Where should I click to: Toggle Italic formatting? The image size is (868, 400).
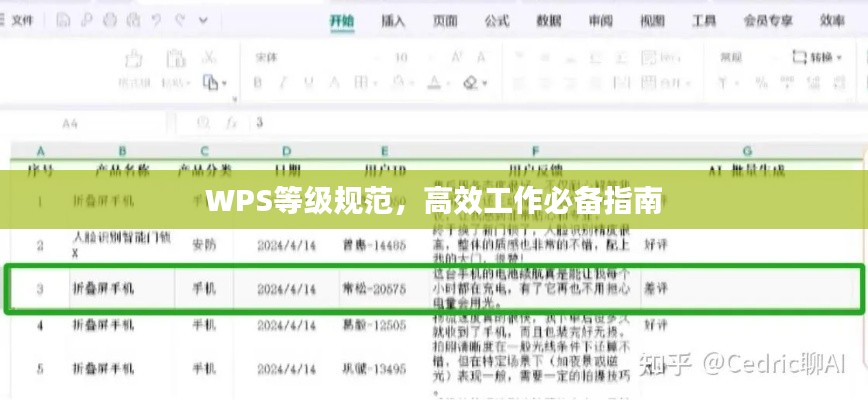click(283, 83)
